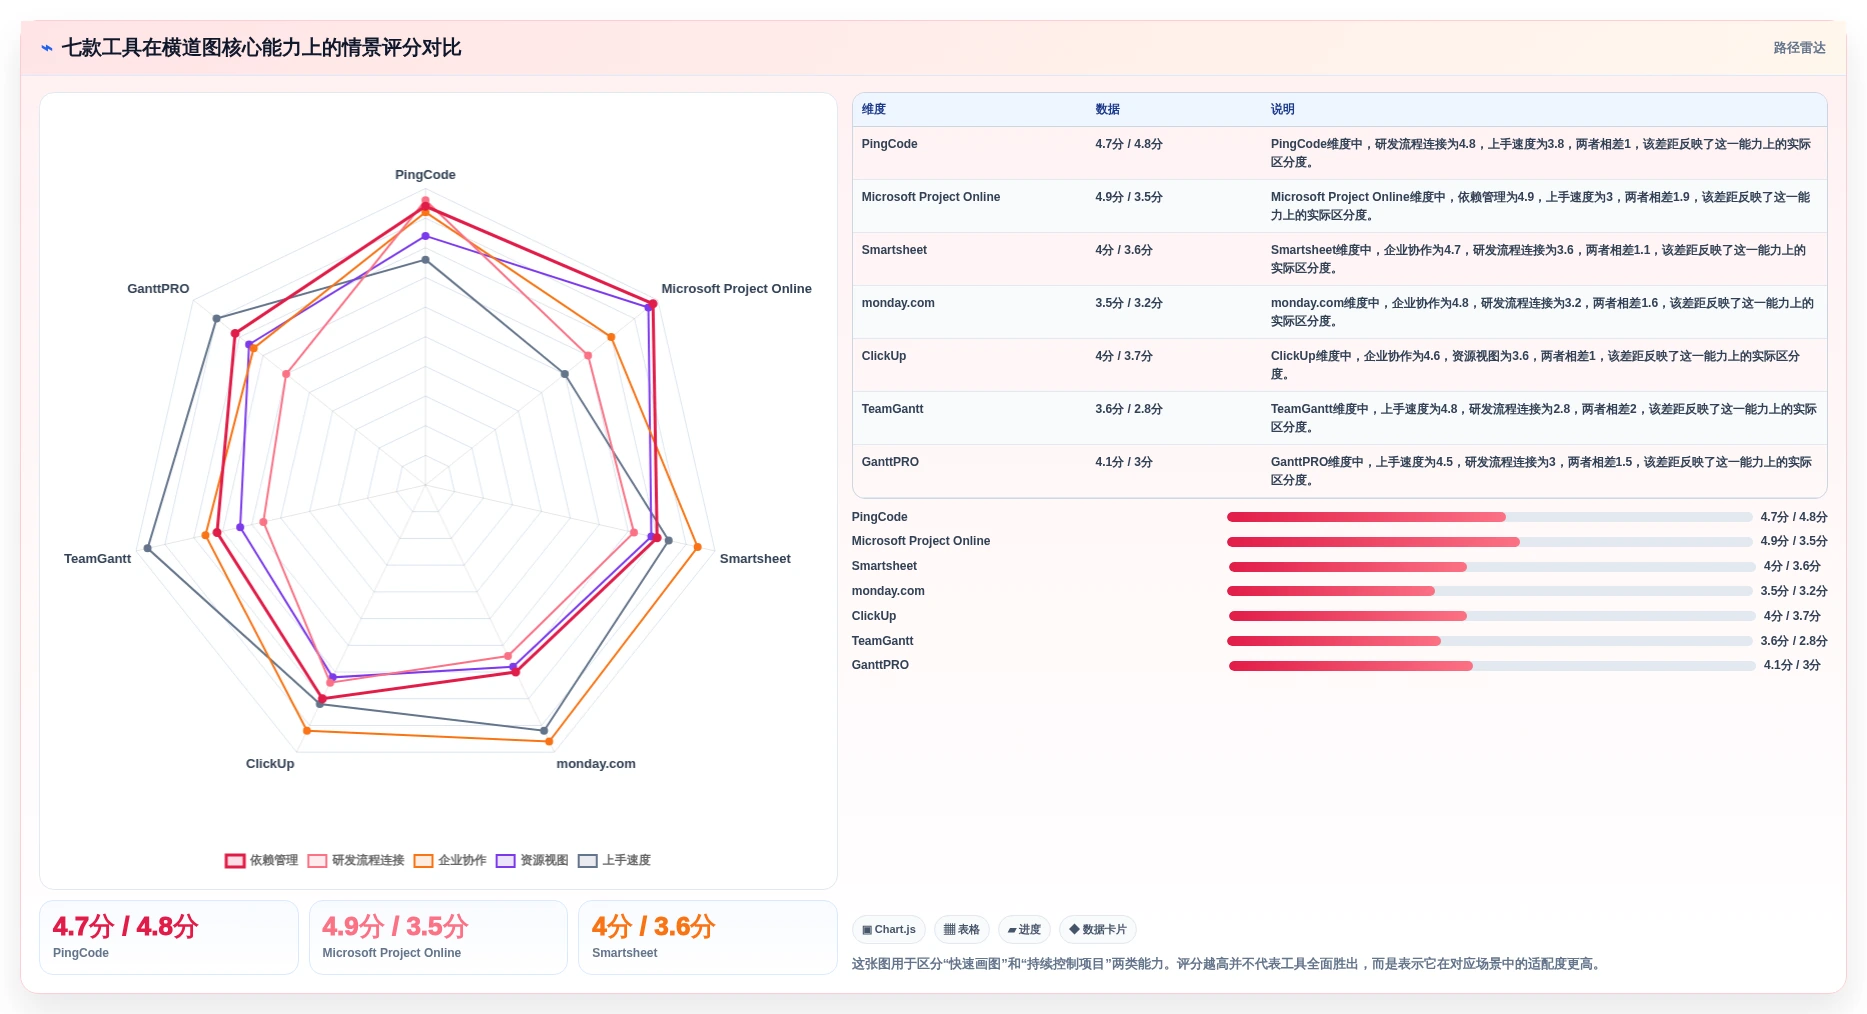
Task: Click the blue lightning icon beside the title
Action: (x=47, y=48)
